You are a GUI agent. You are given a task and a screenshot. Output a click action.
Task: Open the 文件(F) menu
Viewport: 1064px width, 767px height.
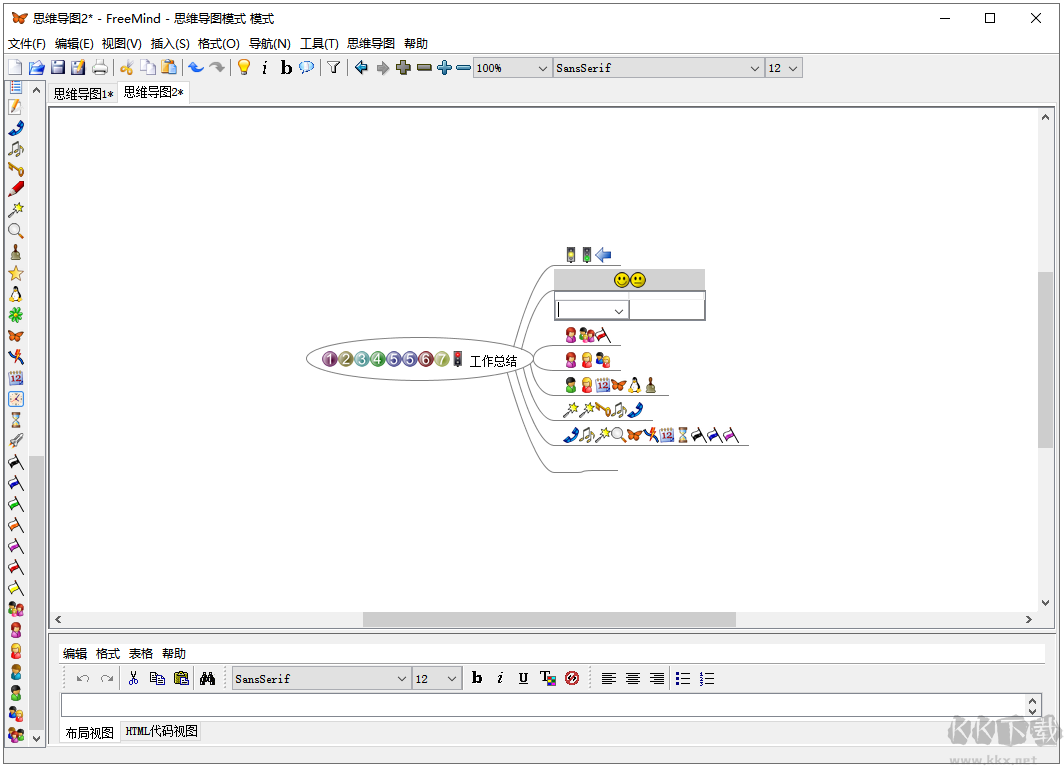26,43
